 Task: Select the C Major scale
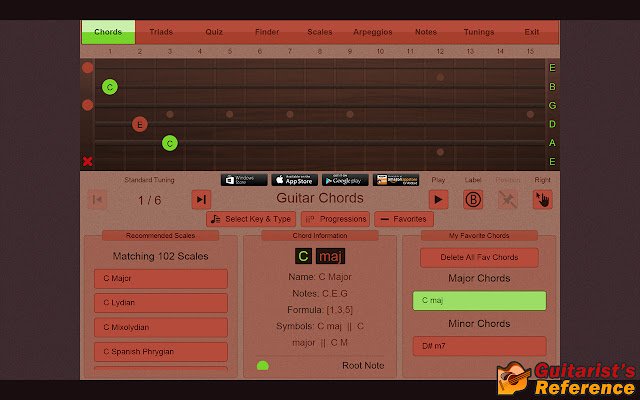161,279
